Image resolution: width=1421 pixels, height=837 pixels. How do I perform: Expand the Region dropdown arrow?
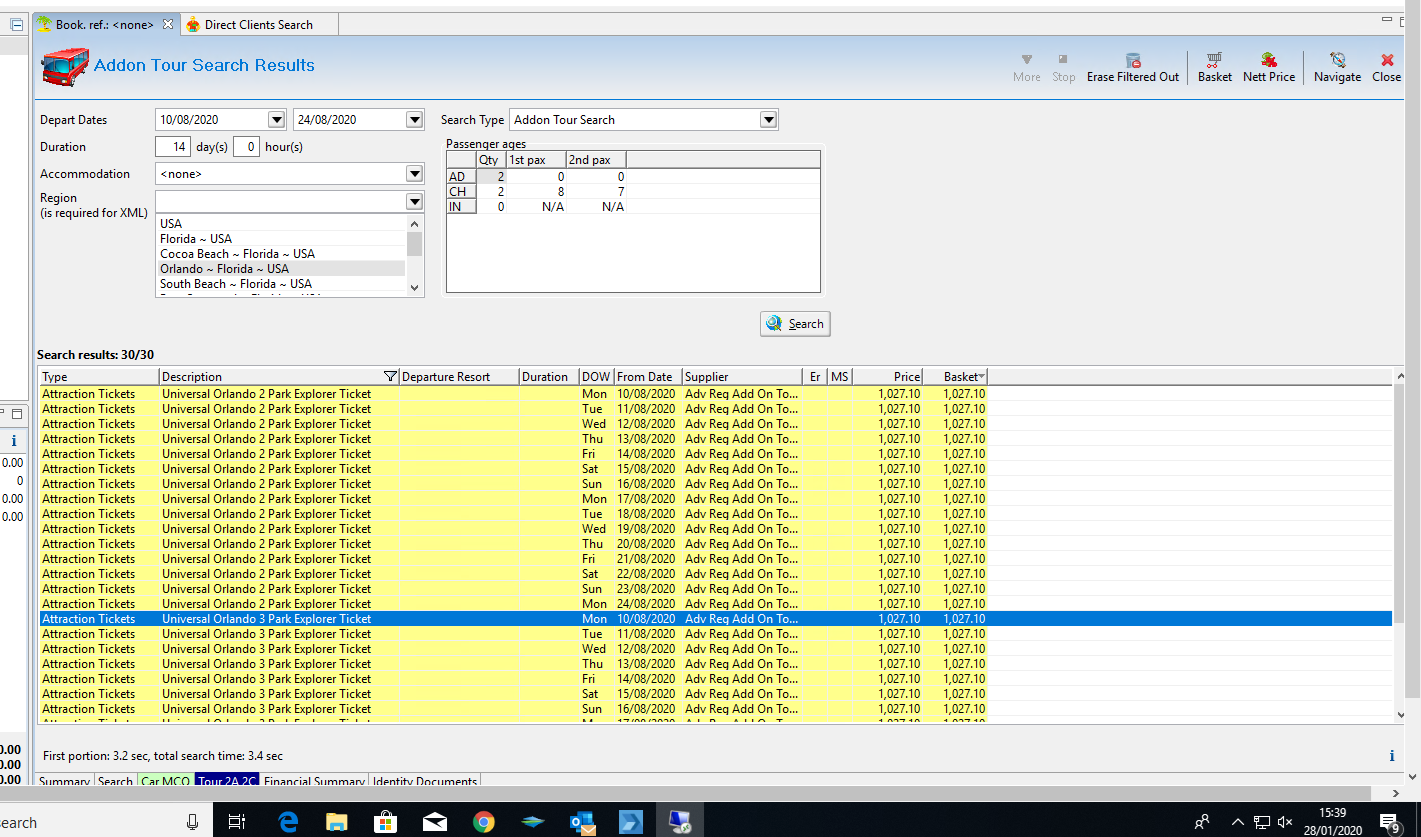(414, 201)
